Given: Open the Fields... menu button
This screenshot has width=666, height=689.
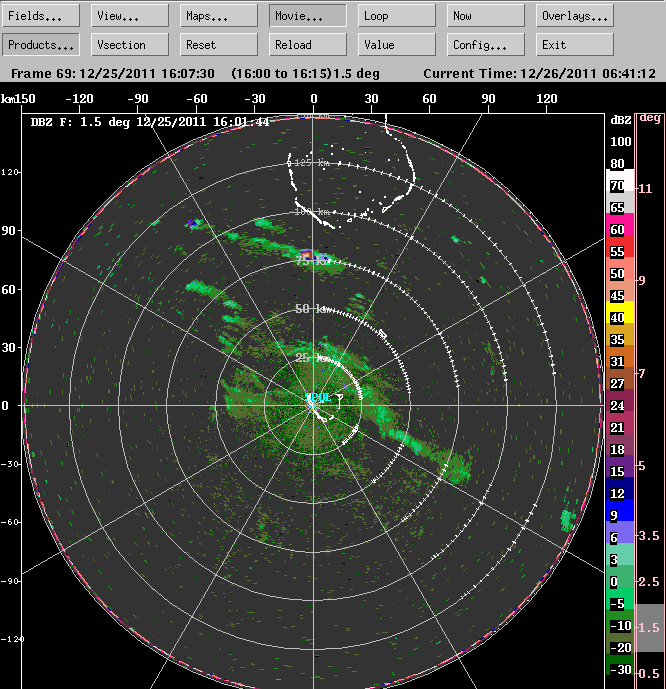Looking at the screenshot, I should coord(41,16).
